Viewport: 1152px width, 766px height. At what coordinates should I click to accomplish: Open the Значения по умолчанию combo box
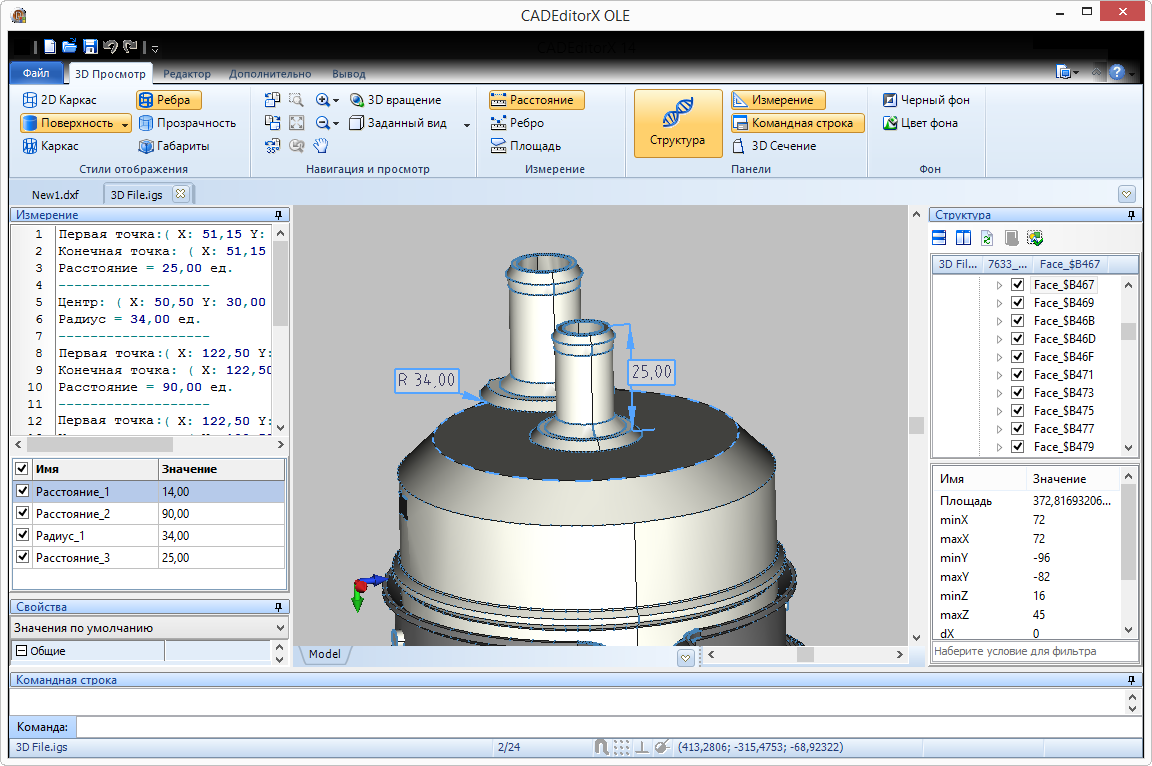(148, 628)
